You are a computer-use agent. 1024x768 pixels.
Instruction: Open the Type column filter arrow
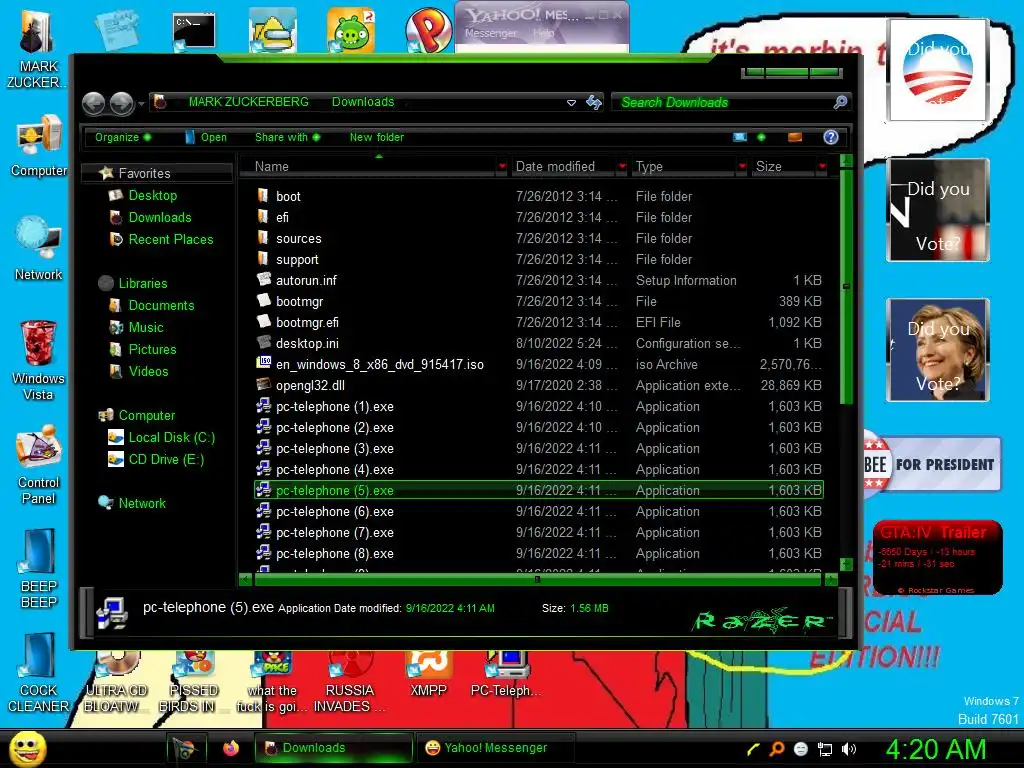(x=743, y=167)
